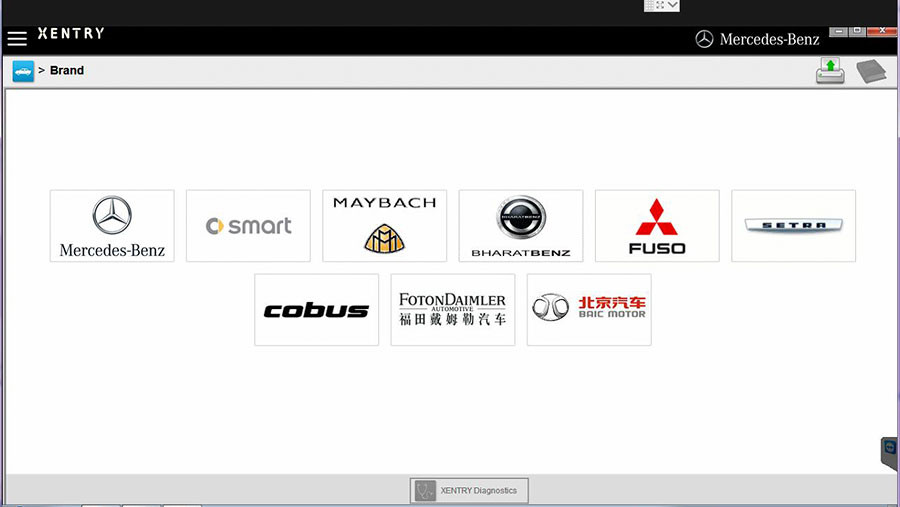The height and width of the screenshot is (507, 900).
Task: Click the Mercedes-Benz logo in header
Action: coord(757,39)
